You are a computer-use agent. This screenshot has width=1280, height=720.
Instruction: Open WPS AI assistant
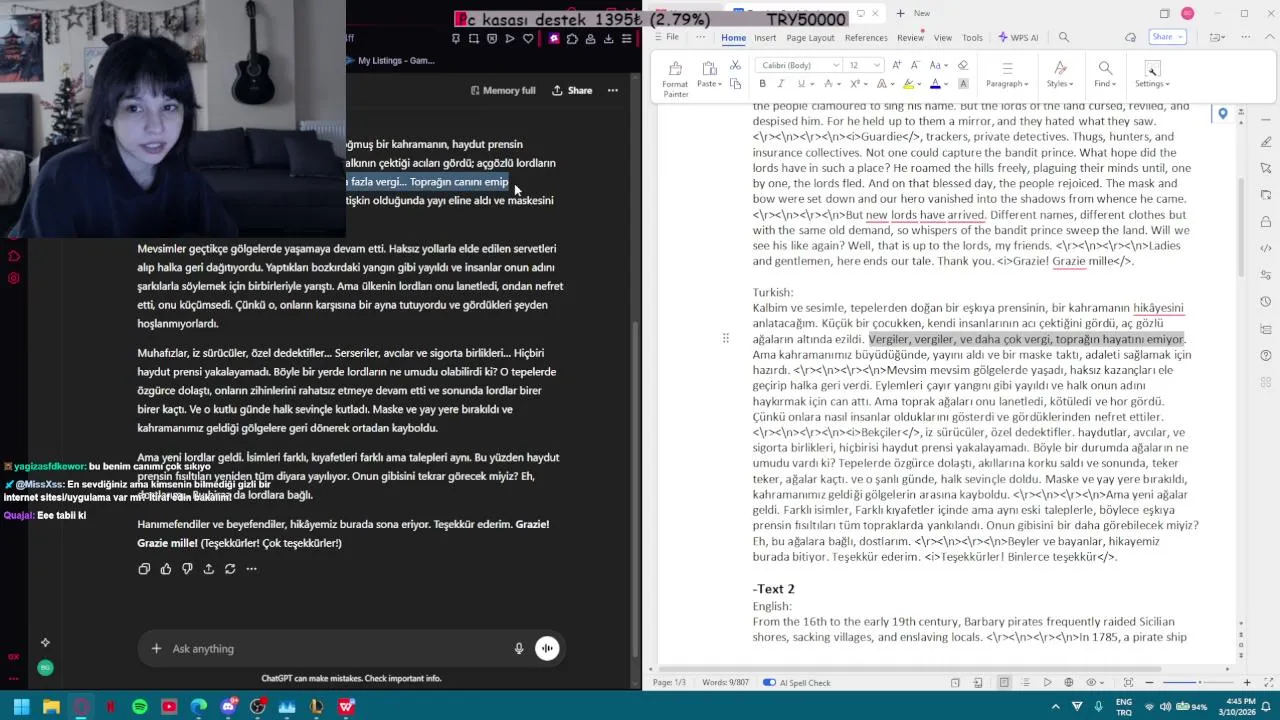pyautogui.click(x=1018, y=38)
